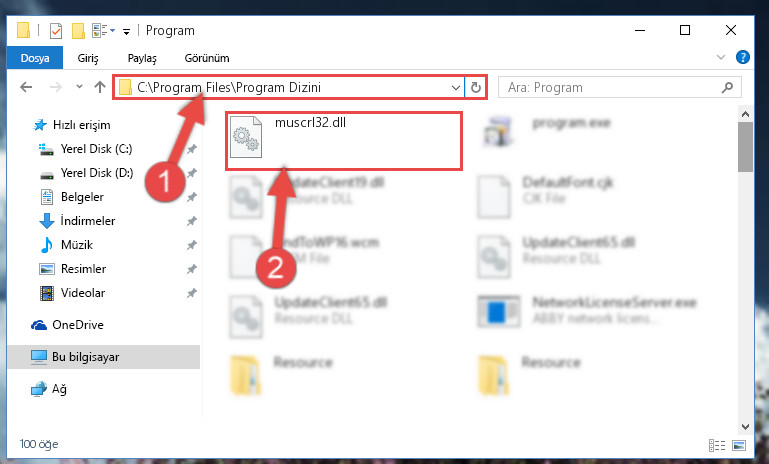Unpin Yerel Disk (C:) from quick access
Image resolution: width=769 pixels, height=464 pixels.
191,149
